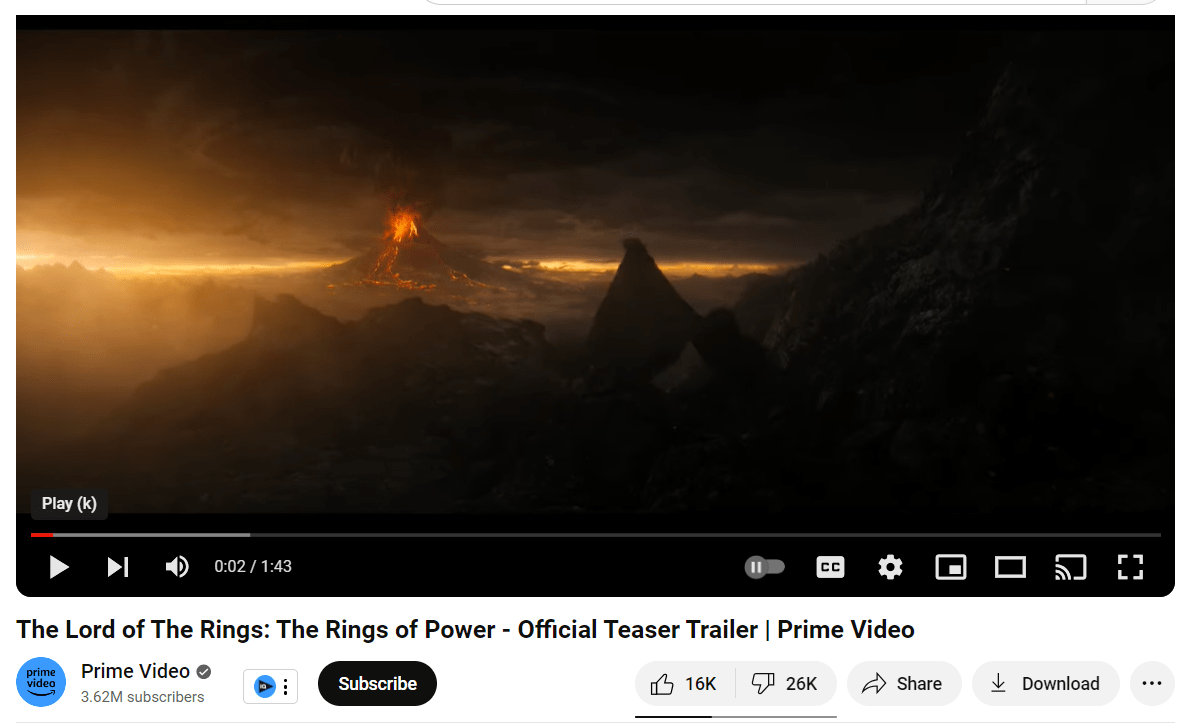
Task: Open the player settings gear
Action: click(x=890, y=567)
